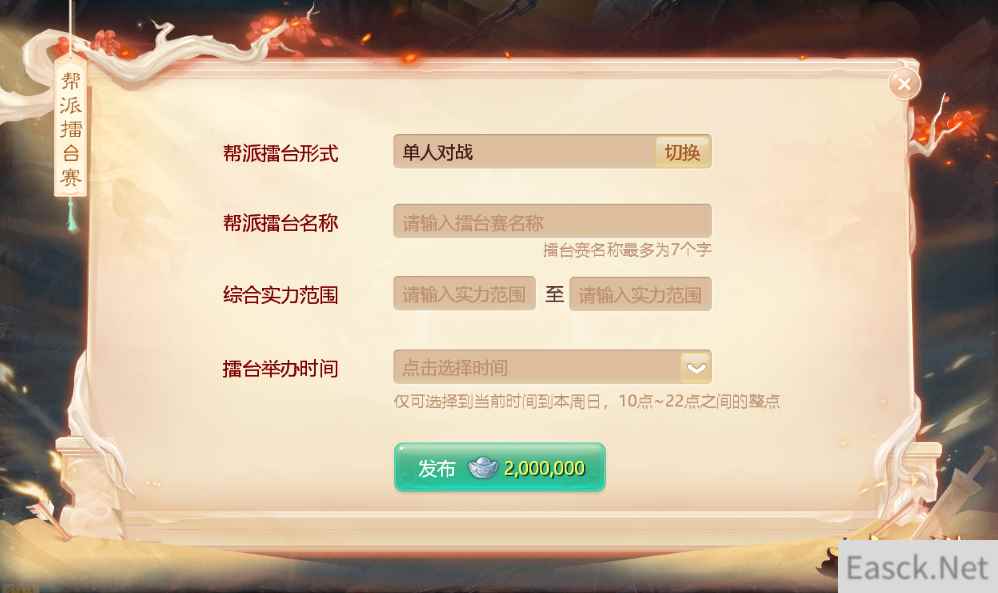This screenshot has height=593, width=998.
Task: Click the 帮派擂台名称 label
Action: [x=280, y=223]
